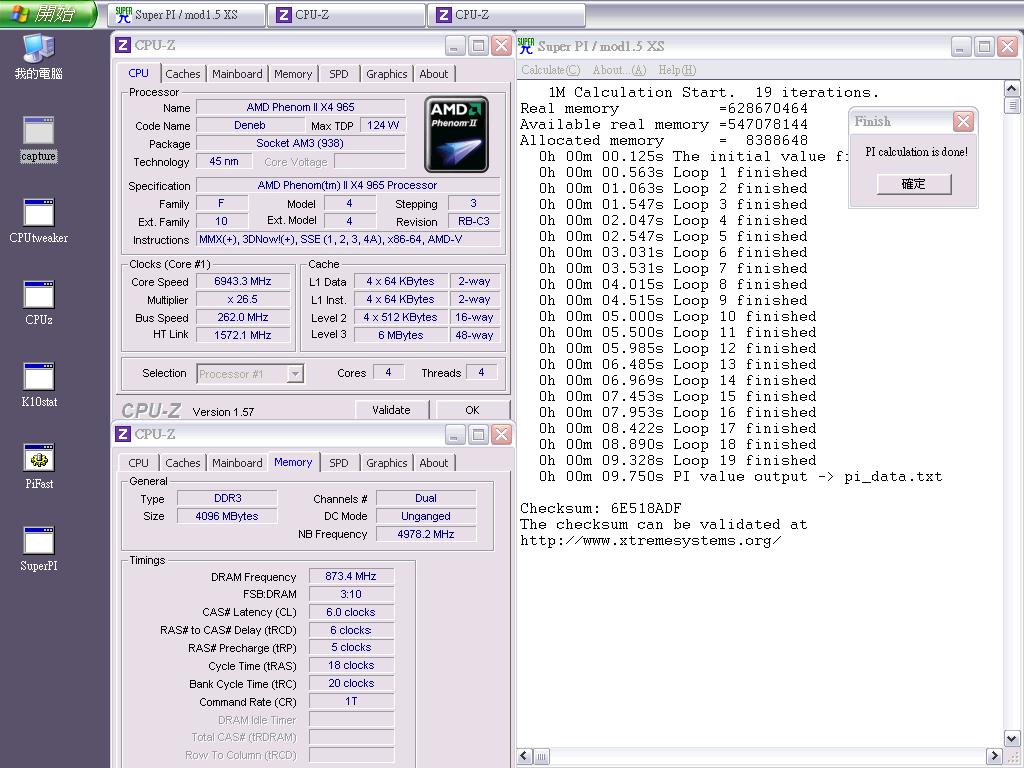Open SPD tab in top CPU-Z window
Viewport: 1024px width, 768px height.
tap(339, 74)
